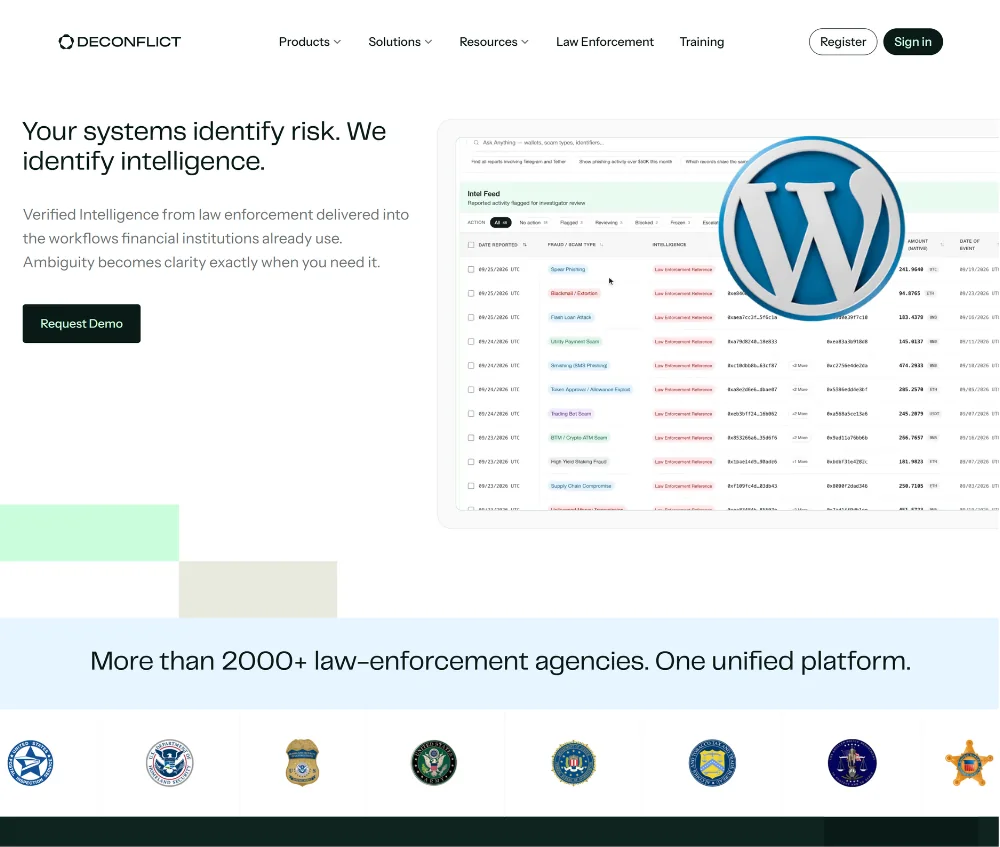Expand the Products dropdown menu

[310, 42]
